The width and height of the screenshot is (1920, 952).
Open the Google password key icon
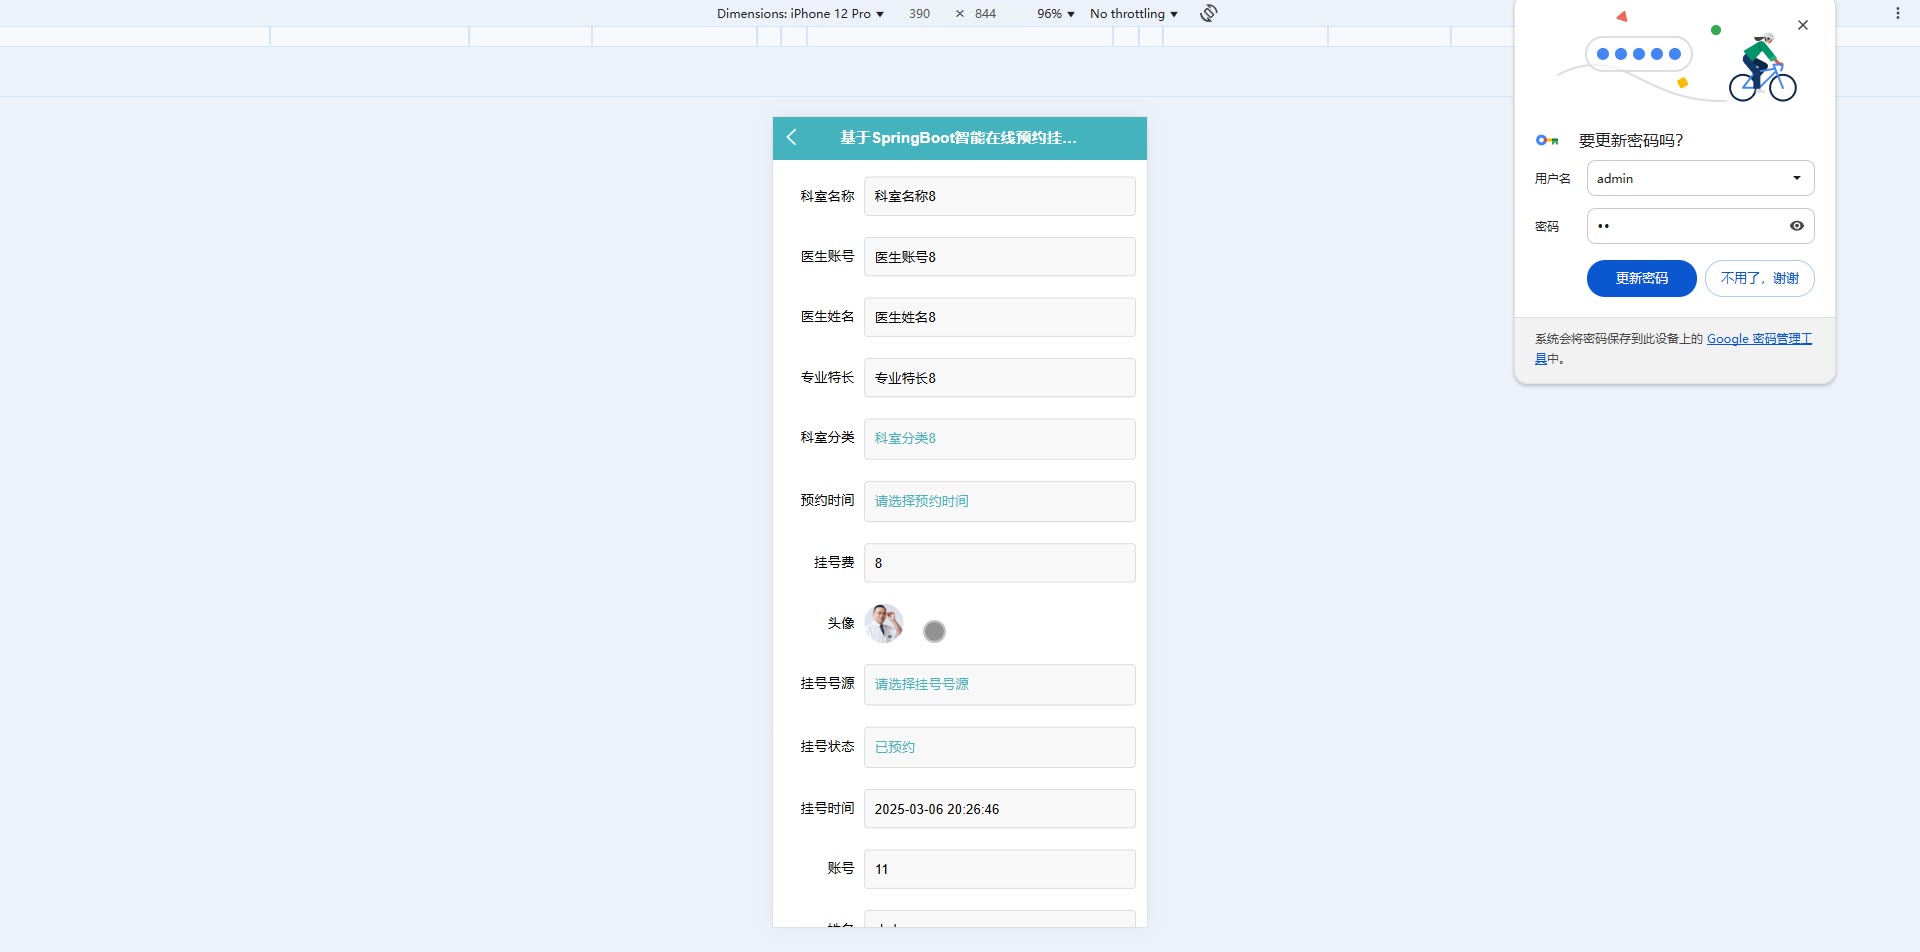[x=1547, y=140]
